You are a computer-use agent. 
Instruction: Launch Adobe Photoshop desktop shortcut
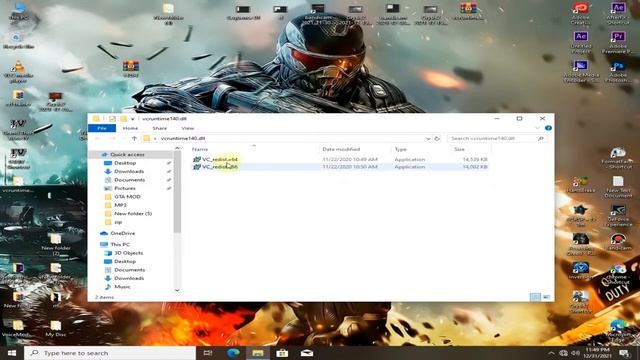point(618,71)
